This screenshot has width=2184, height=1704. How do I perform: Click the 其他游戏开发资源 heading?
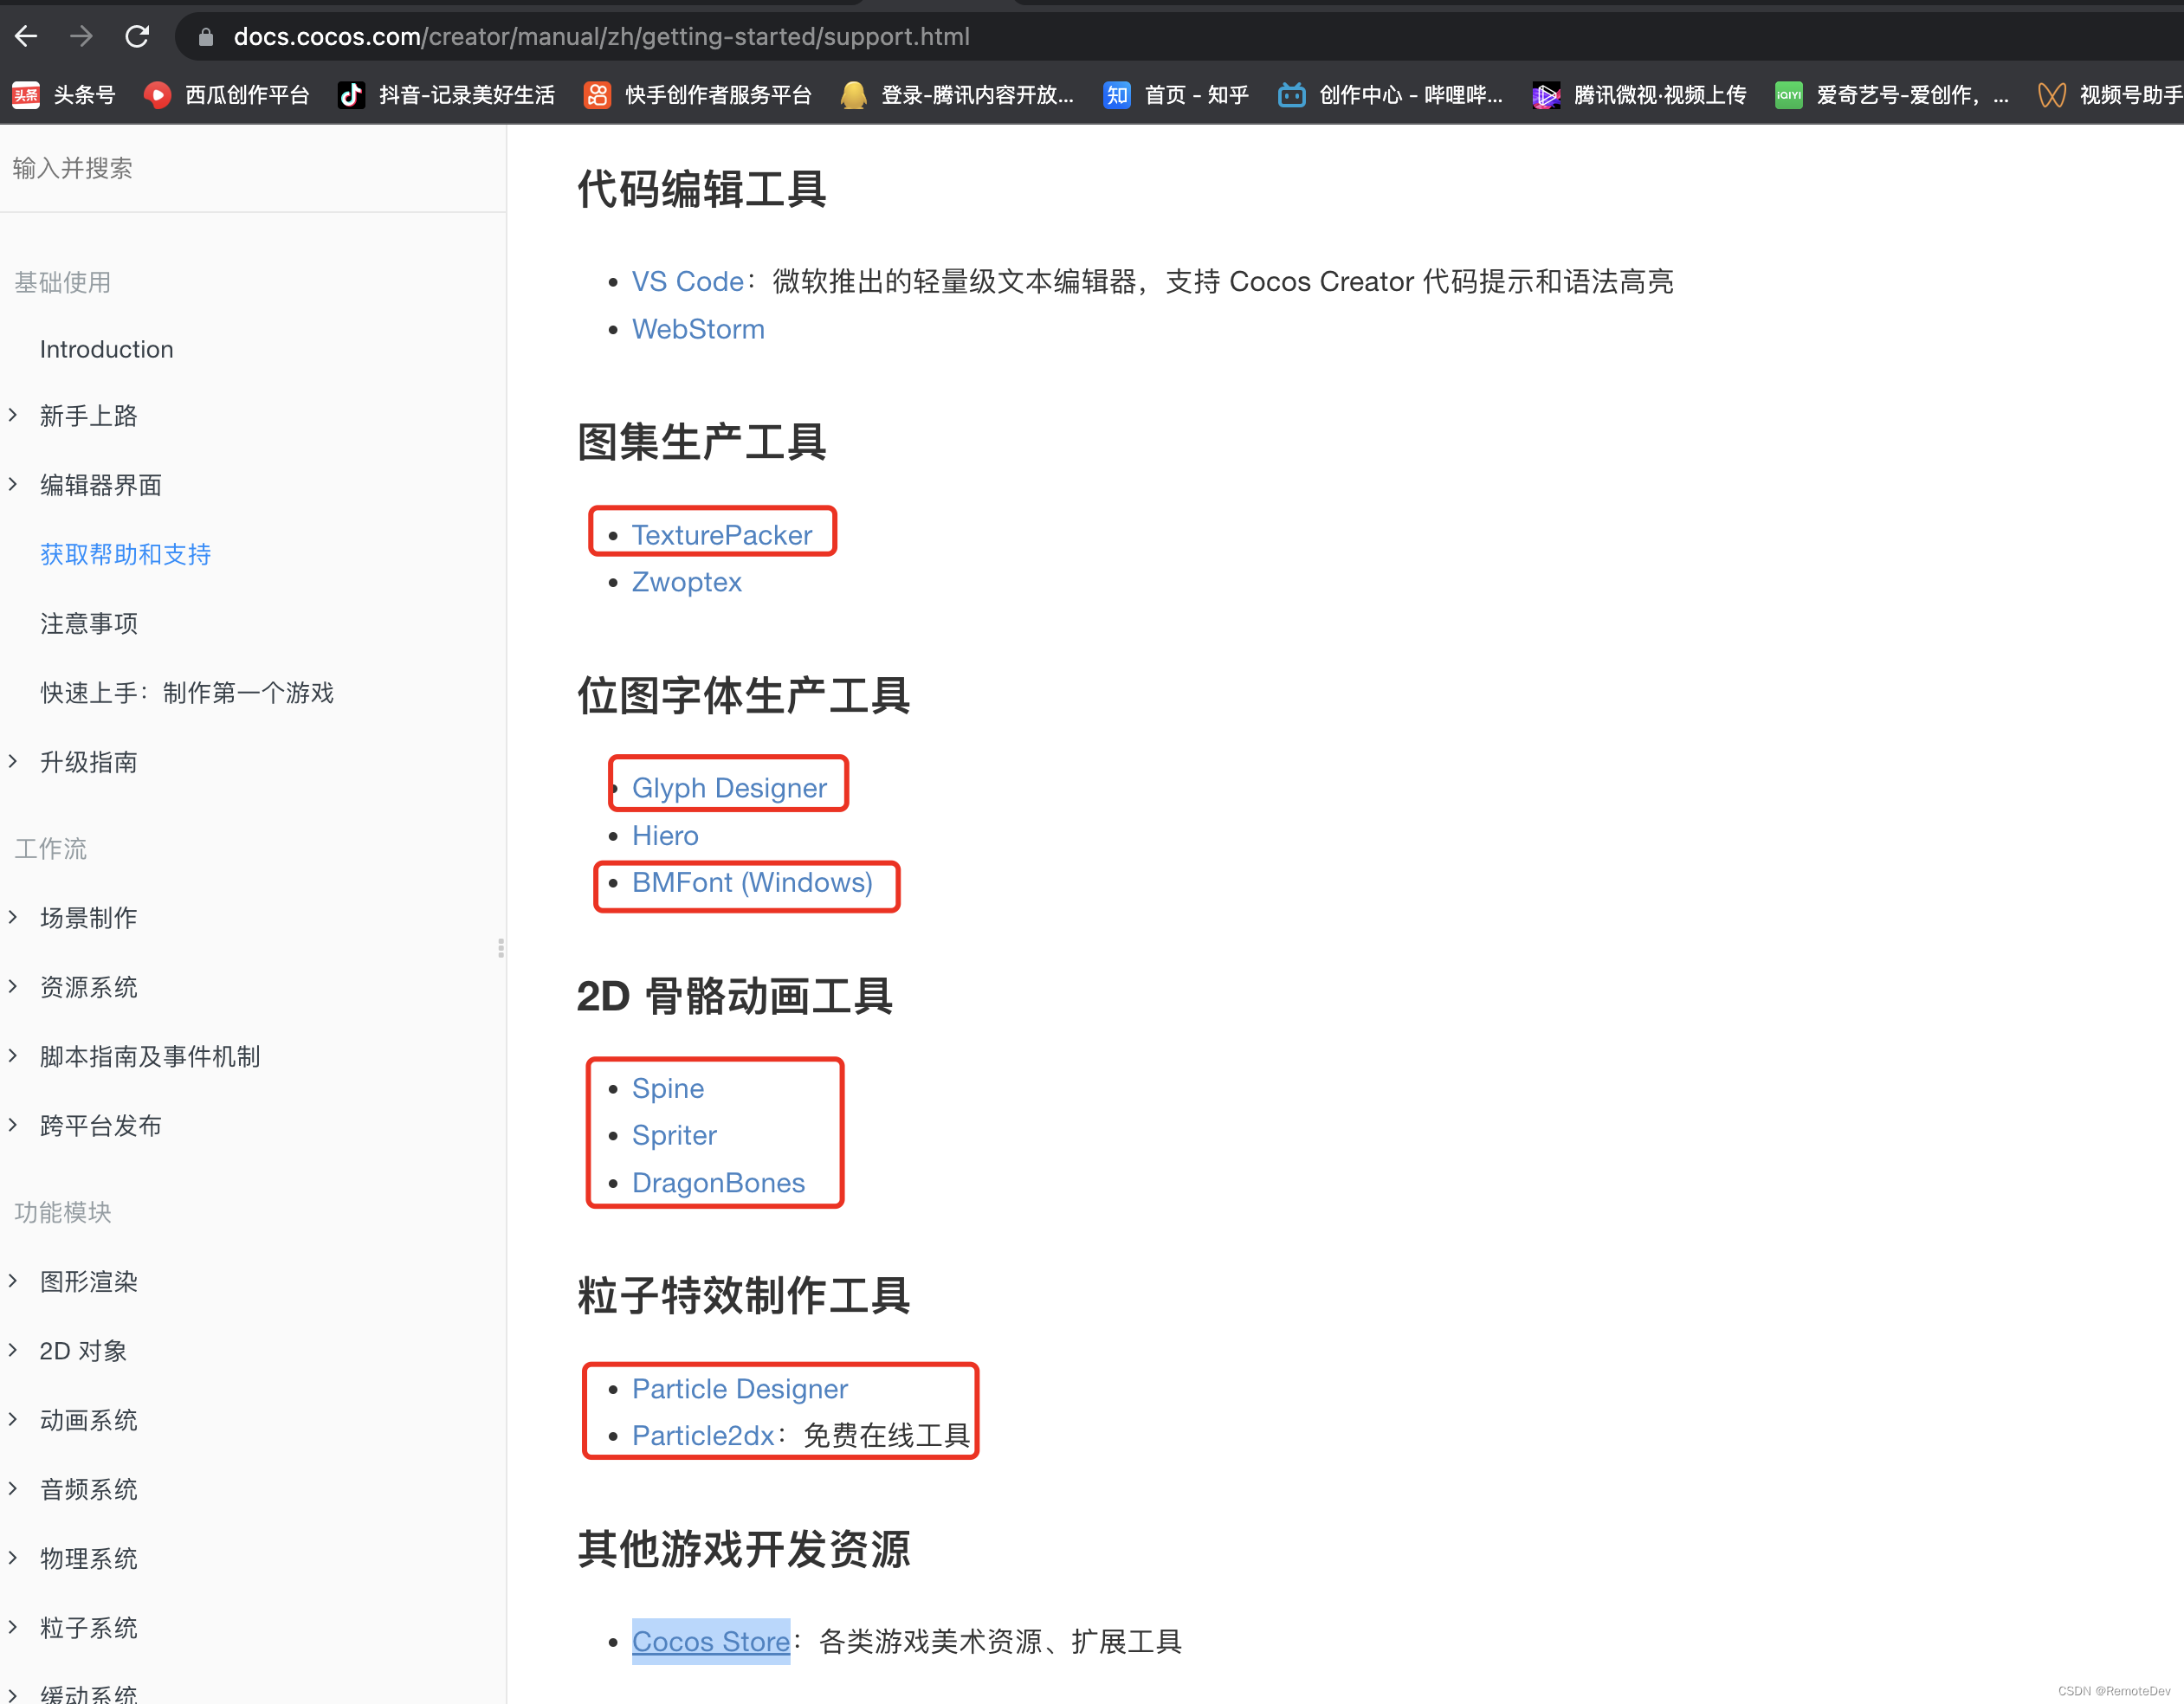click(x=743, y=1548)
